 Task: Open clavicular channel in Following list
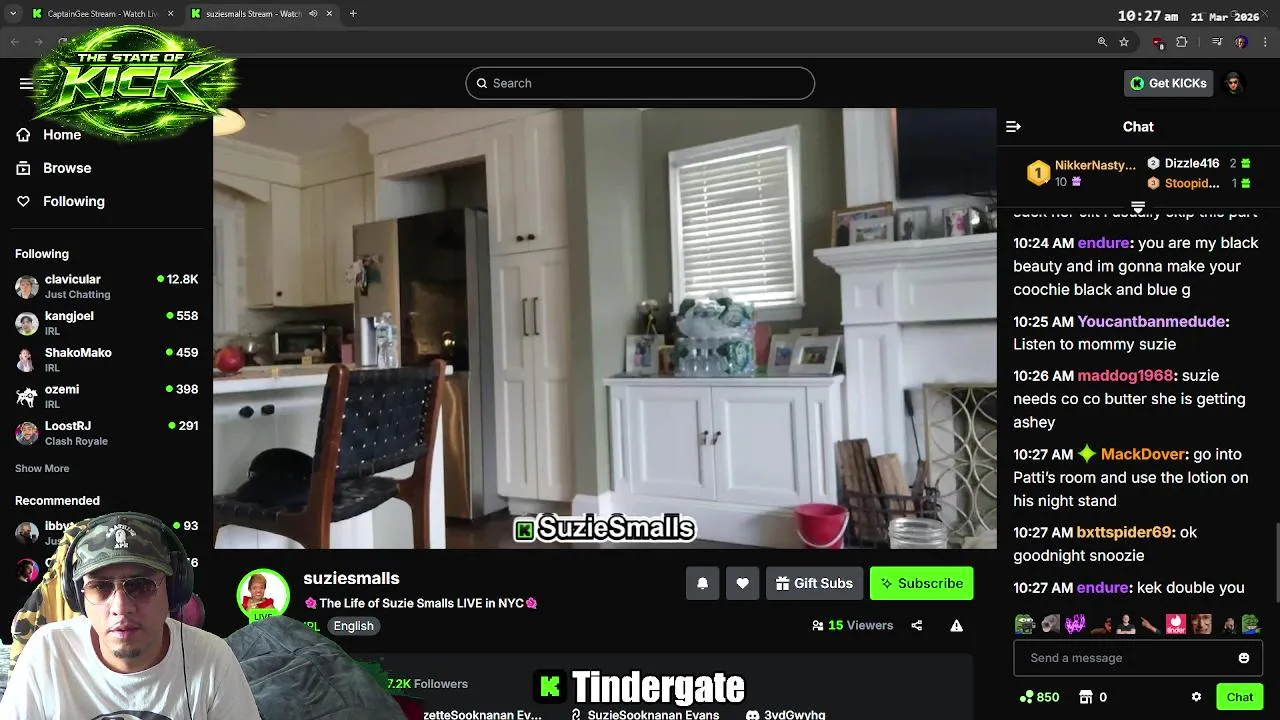pos(106,286)
